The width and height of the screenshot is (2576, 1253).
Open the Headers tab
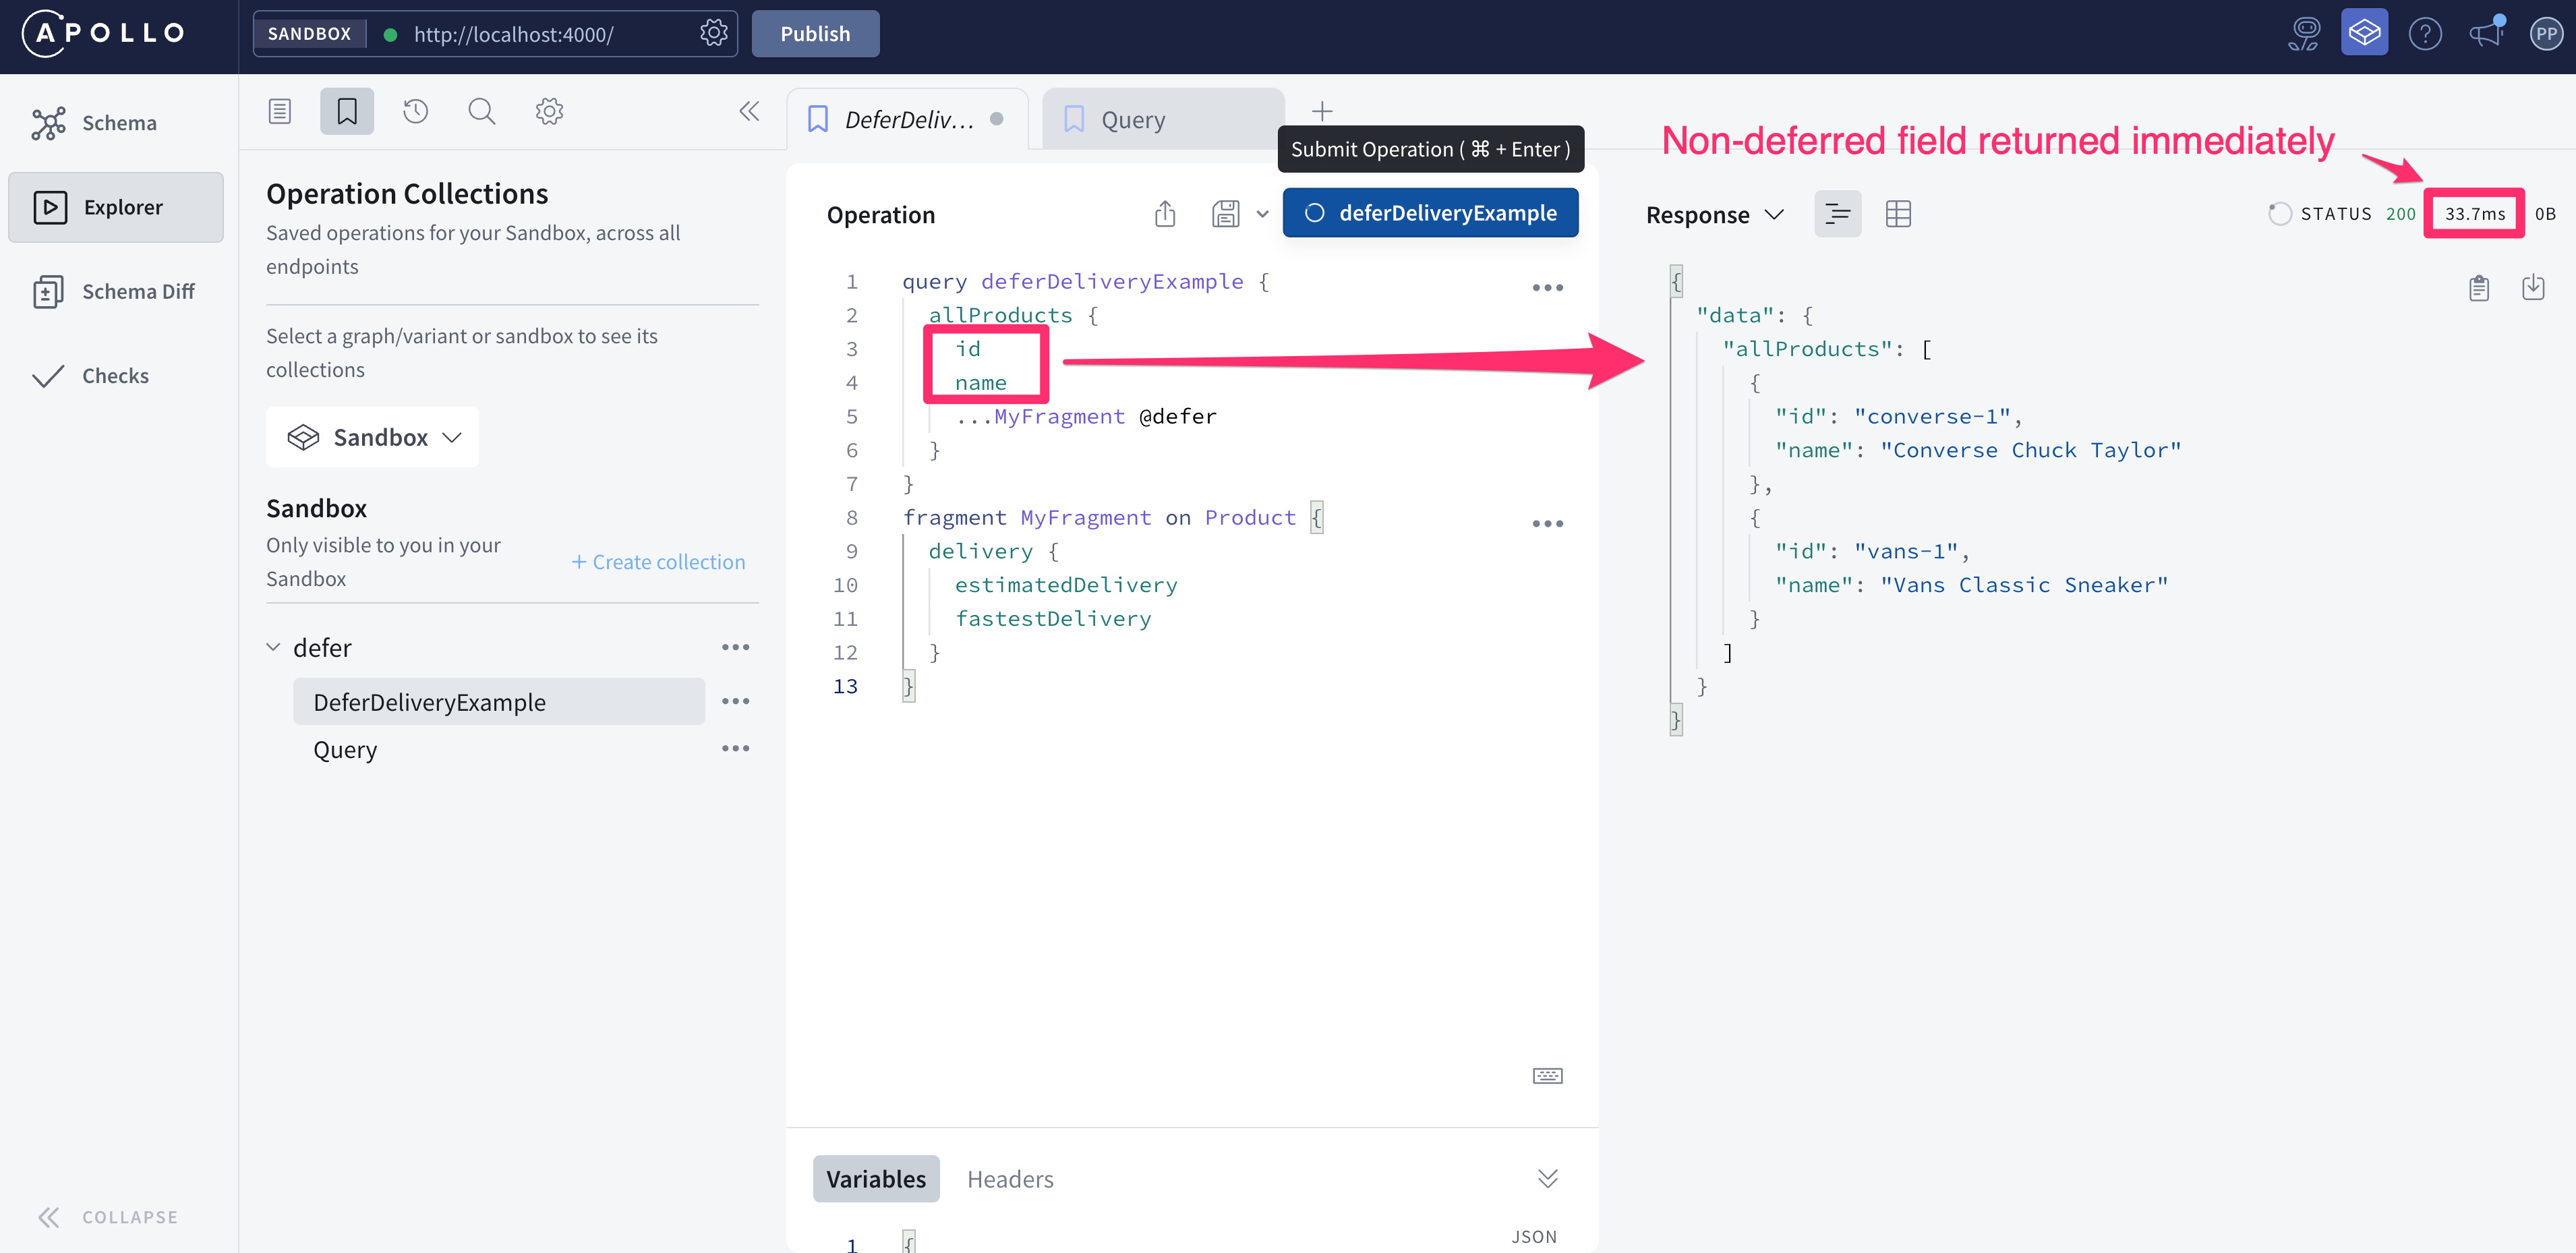pos(1010,1179)
